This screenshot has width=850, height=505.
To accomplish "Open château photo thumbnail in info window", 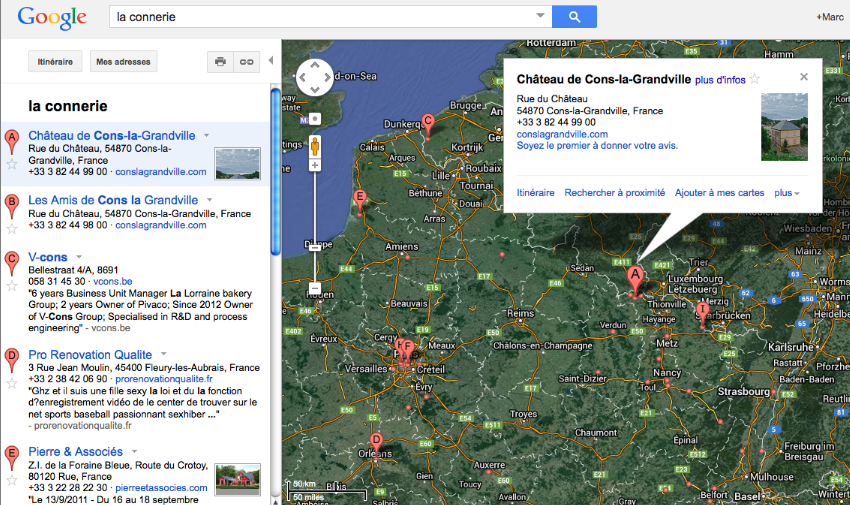I will coord(784,127).
